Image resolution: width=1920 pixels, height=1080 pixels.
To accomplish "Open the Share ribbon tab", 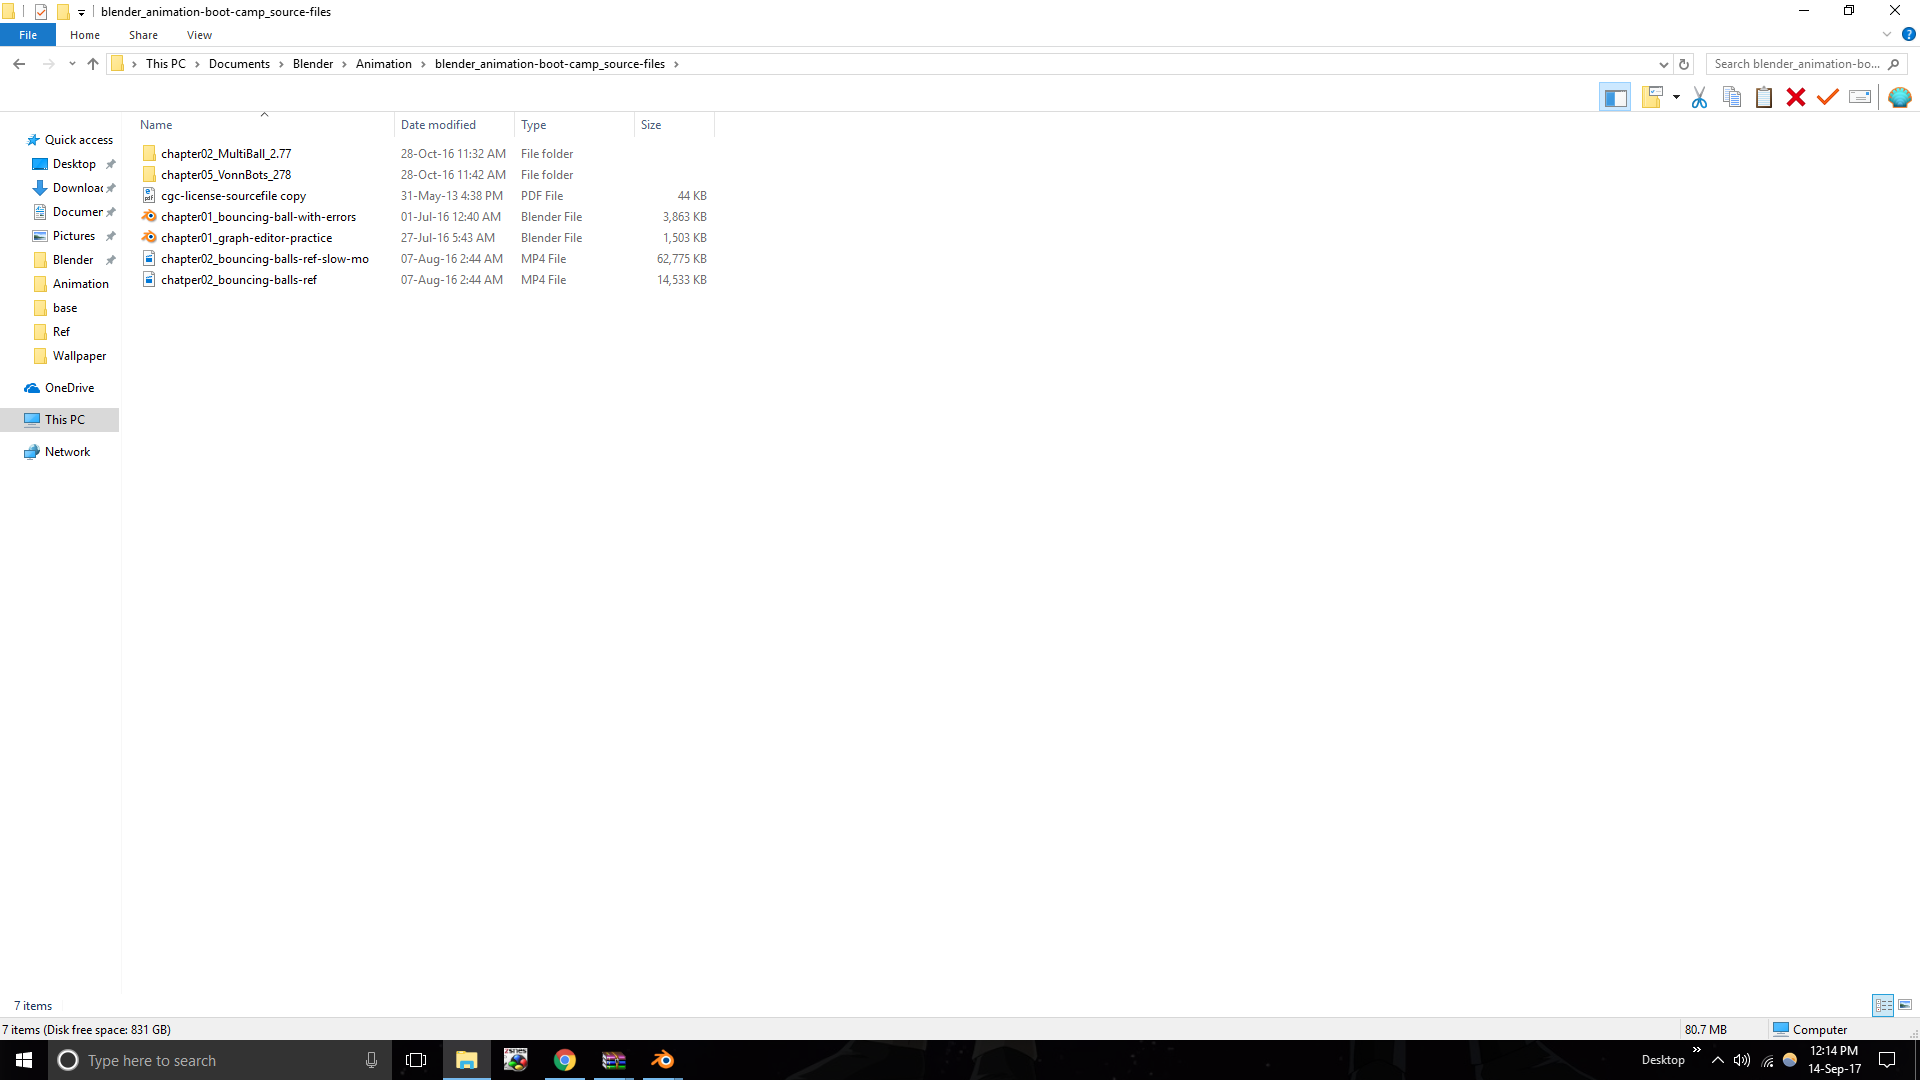I will coord(143,35).
